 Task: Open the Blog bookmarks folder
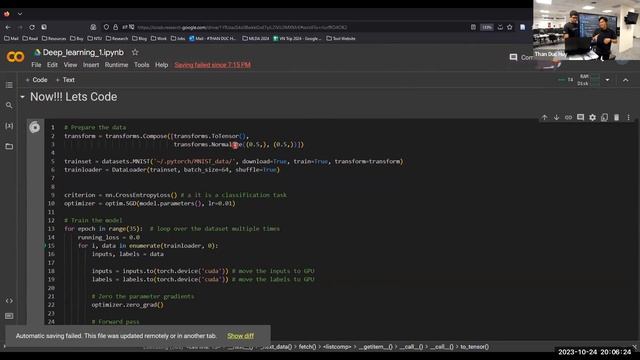140,38
